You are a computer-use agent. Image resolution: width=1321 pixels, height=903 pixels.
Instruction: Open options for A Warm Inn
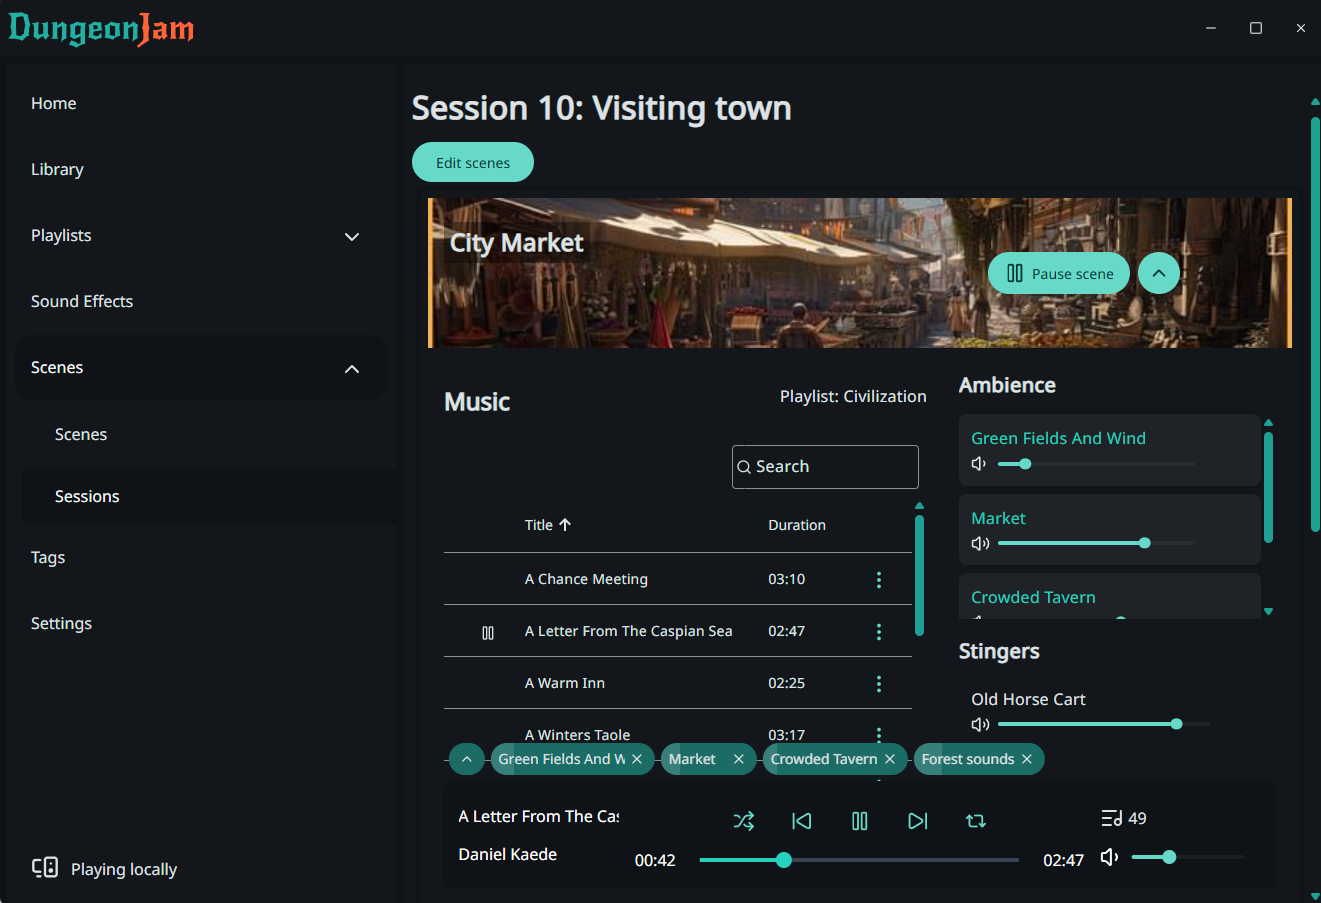tap(879, 683)
